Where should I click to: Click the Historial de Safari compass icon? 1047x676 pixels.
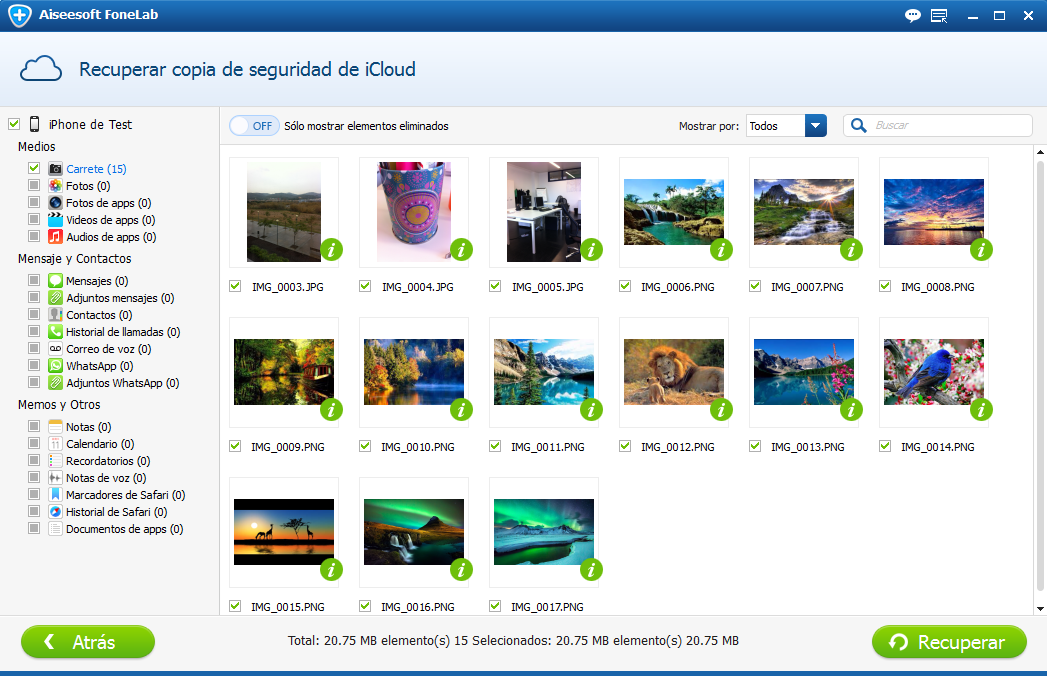[x=55, y=512]
